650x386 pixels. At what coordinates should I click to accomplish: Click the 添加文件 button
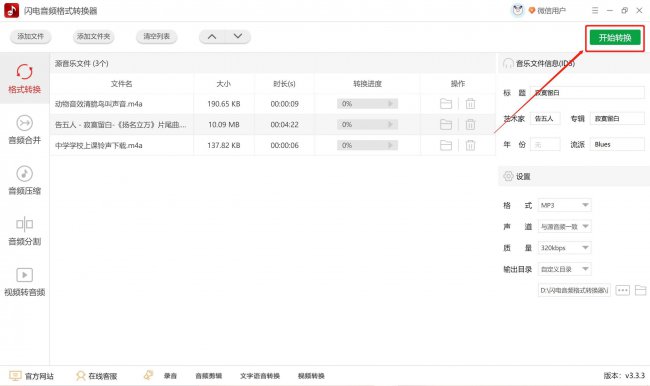click(30, 36)
